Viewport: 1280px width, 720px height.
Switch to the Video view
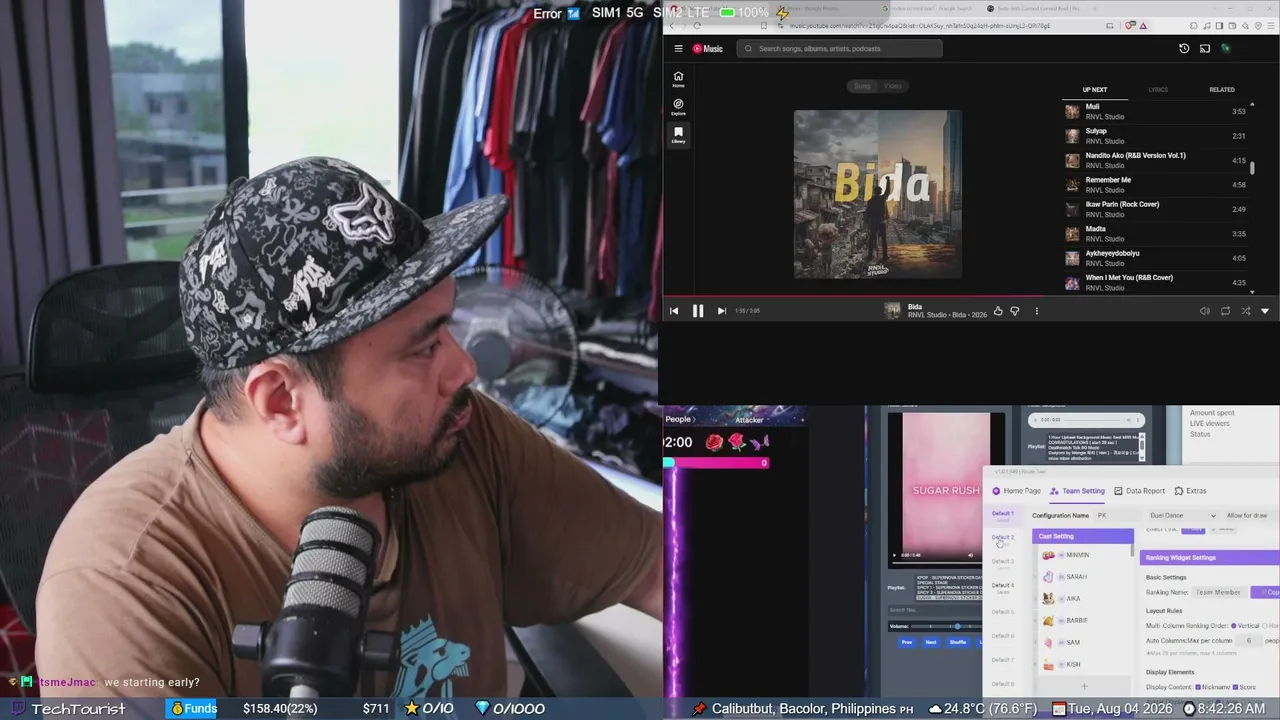coord(892,86)
